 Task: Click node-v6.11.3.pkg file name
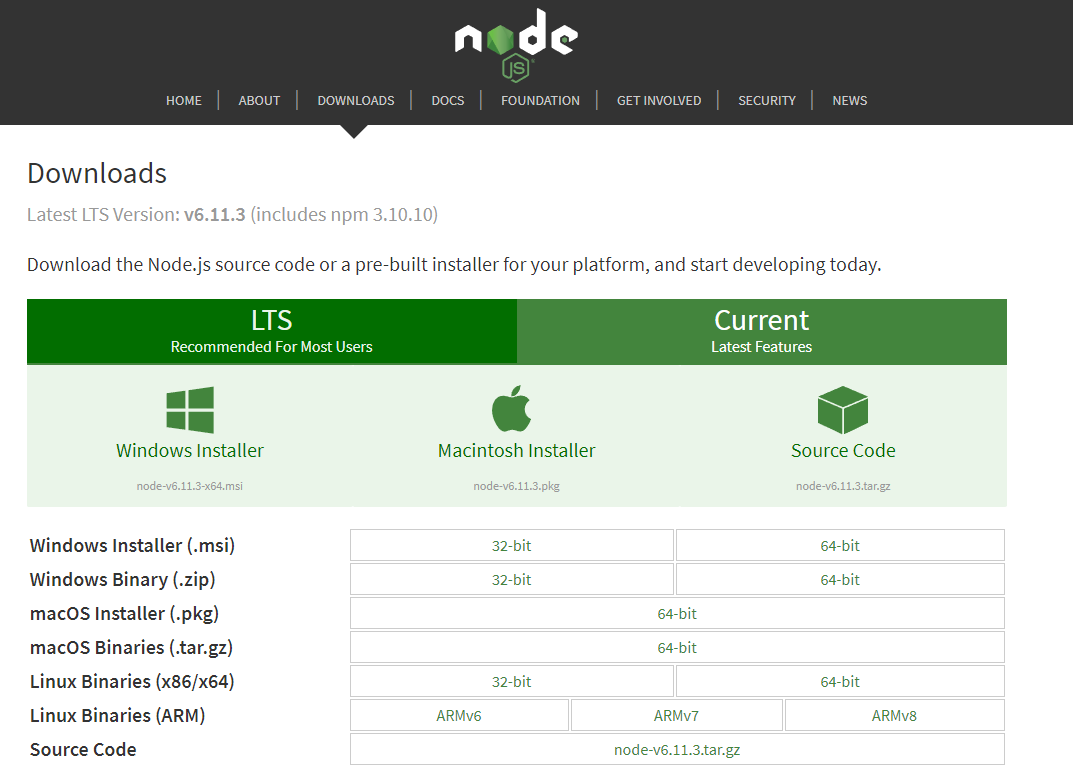tap(517, 486)
